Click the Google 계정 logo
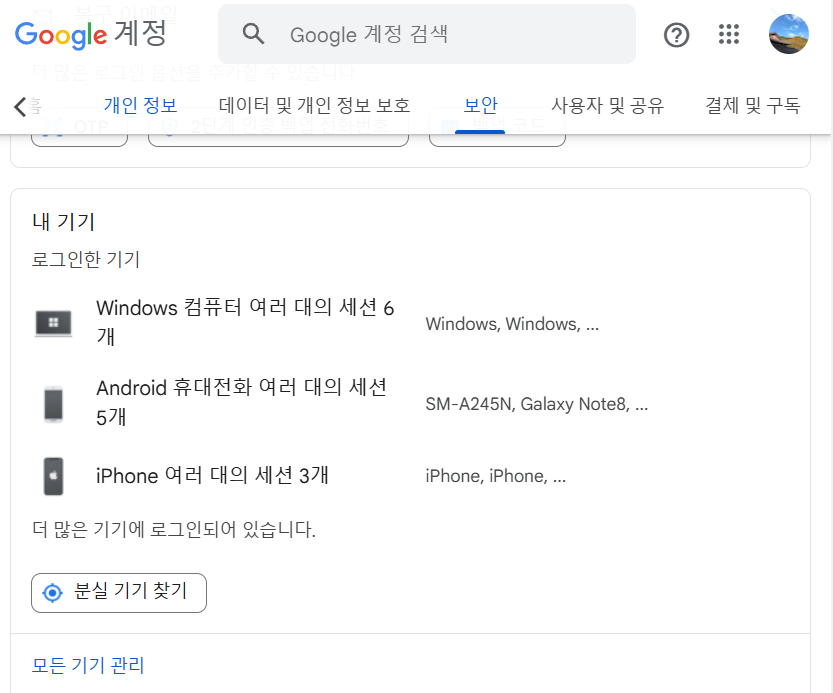Screen dimensions: 833x693 tap(91, 34)
